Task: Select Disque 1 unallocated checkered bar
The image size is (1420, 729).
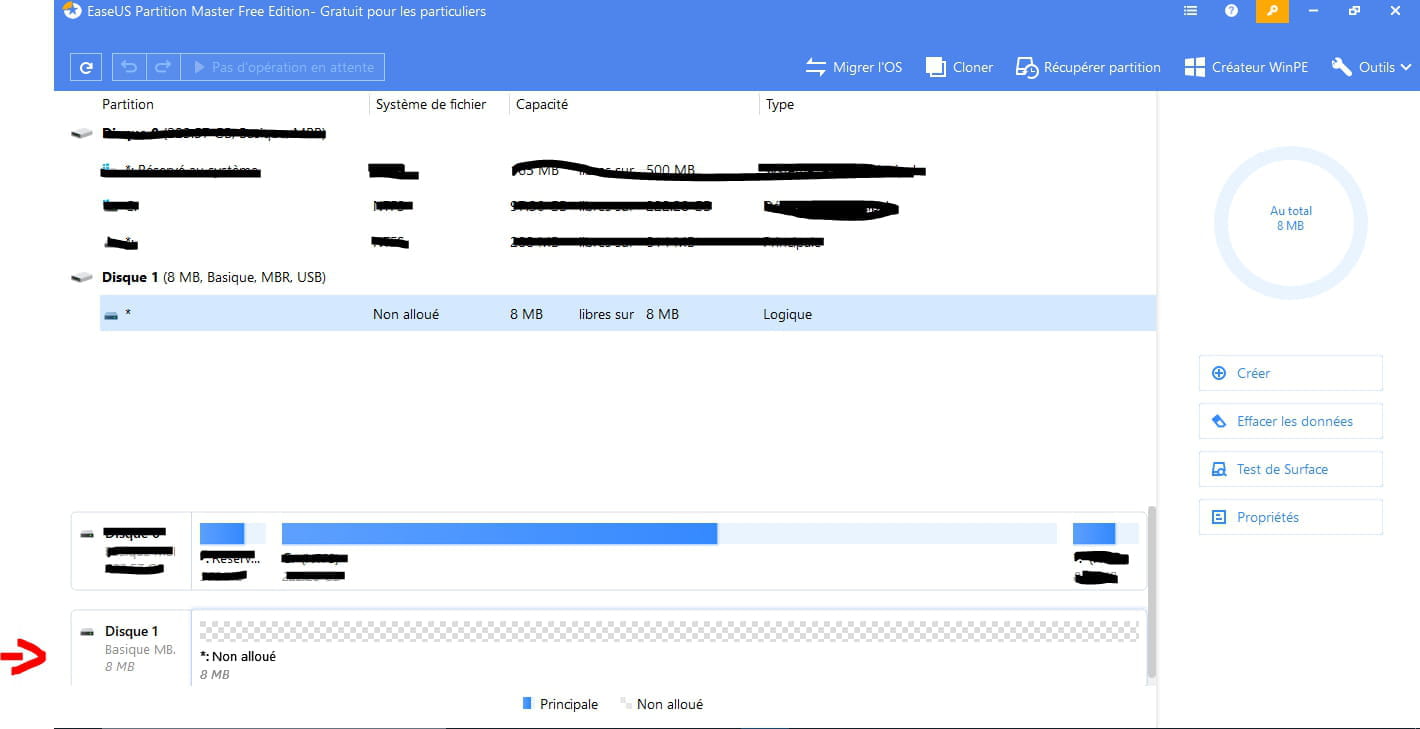Action: click(669, 630)
